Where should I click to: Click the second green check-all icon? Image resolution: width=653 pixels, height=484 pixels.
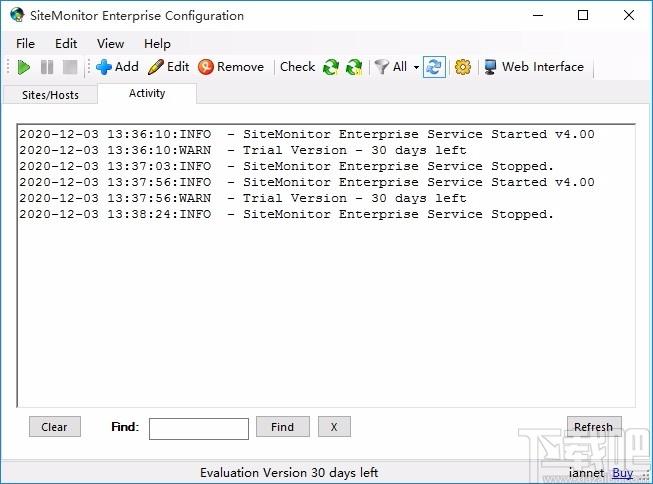coord(354,67)
